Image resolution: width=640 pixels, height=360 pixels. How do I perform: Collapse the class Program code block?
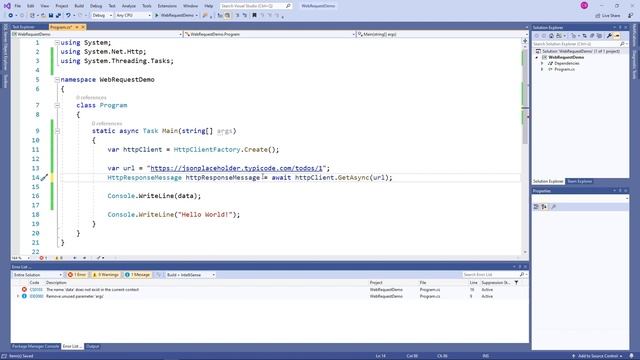(57, 105)
